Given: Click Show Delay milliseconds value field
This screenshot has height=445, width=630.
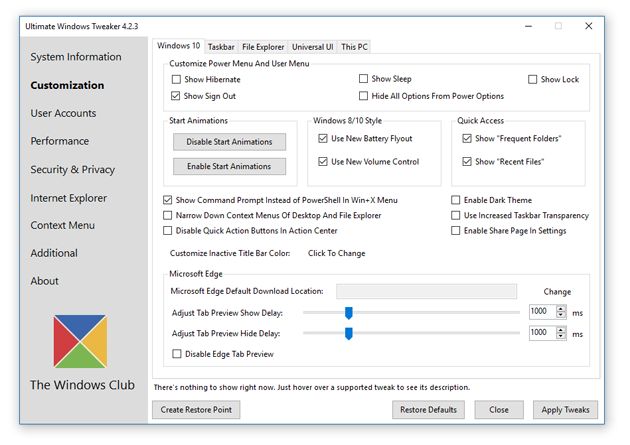Looking at the screenshot, I should [542, 312].
